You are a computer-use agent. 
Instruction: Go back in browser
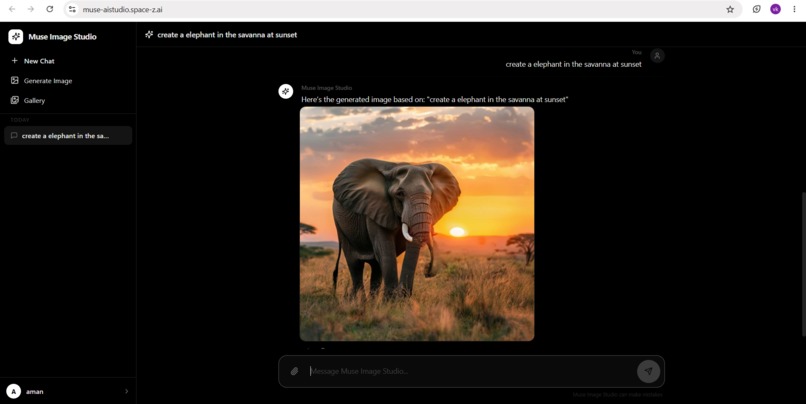tap(12, 9)
